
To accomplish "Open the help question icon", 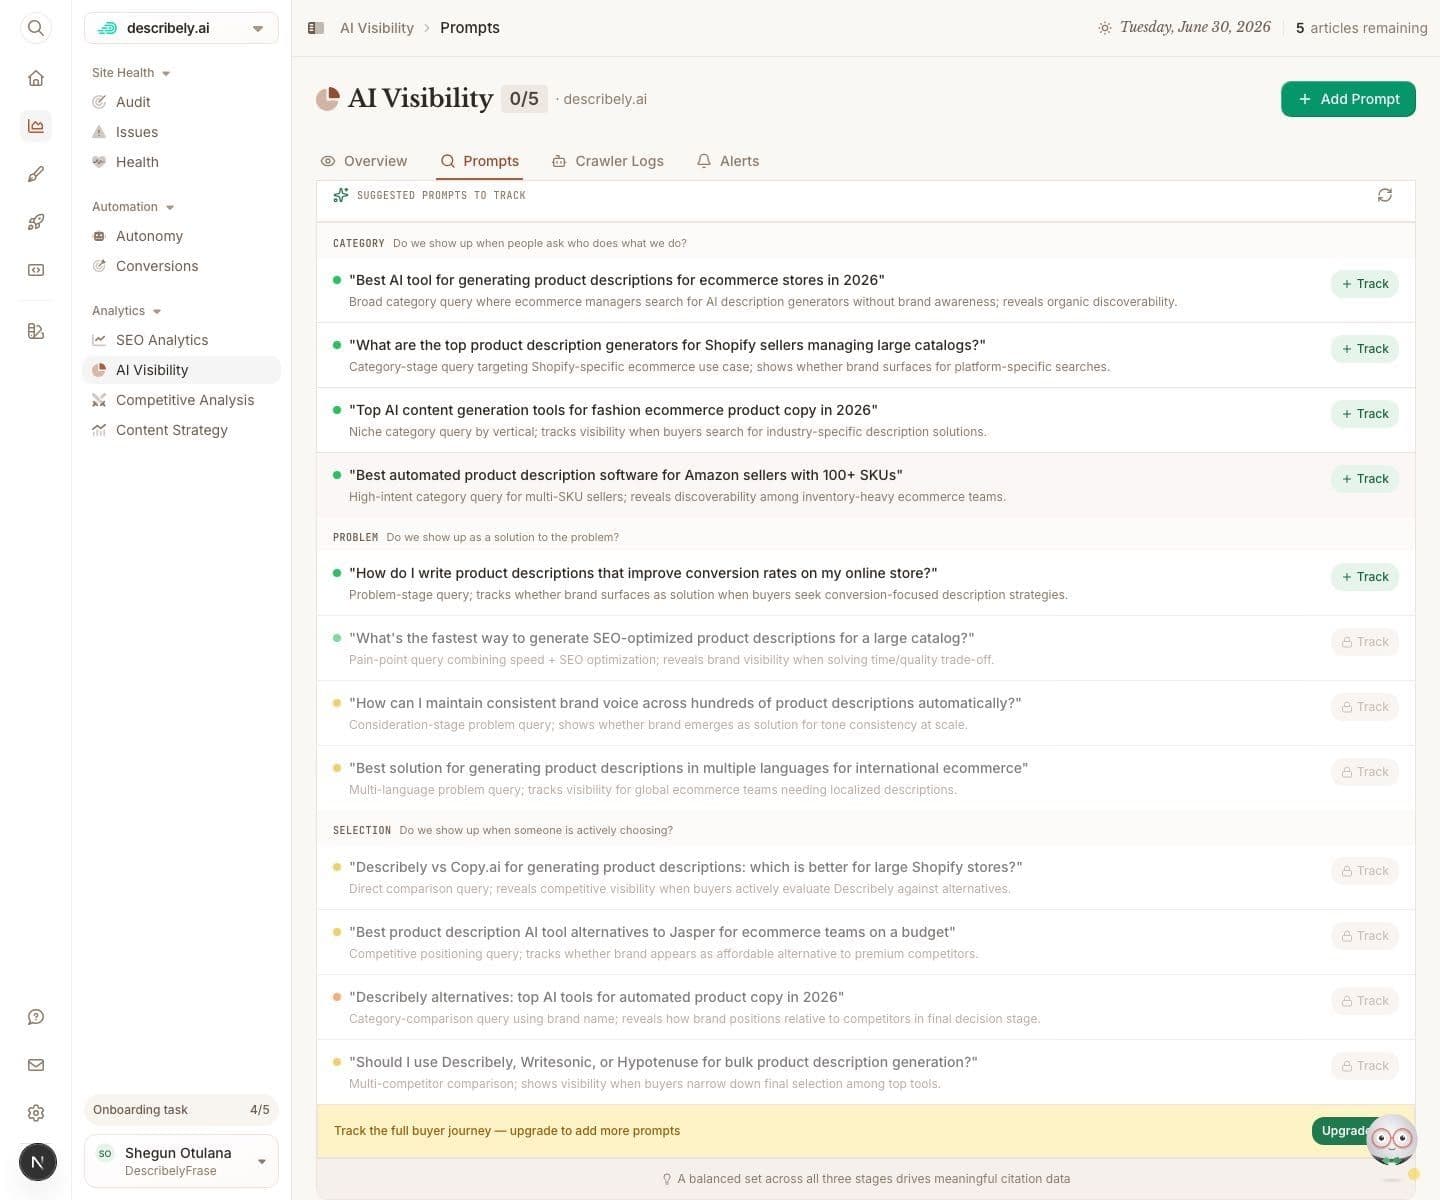I will pyautogui.click(x=36, y=1017).
